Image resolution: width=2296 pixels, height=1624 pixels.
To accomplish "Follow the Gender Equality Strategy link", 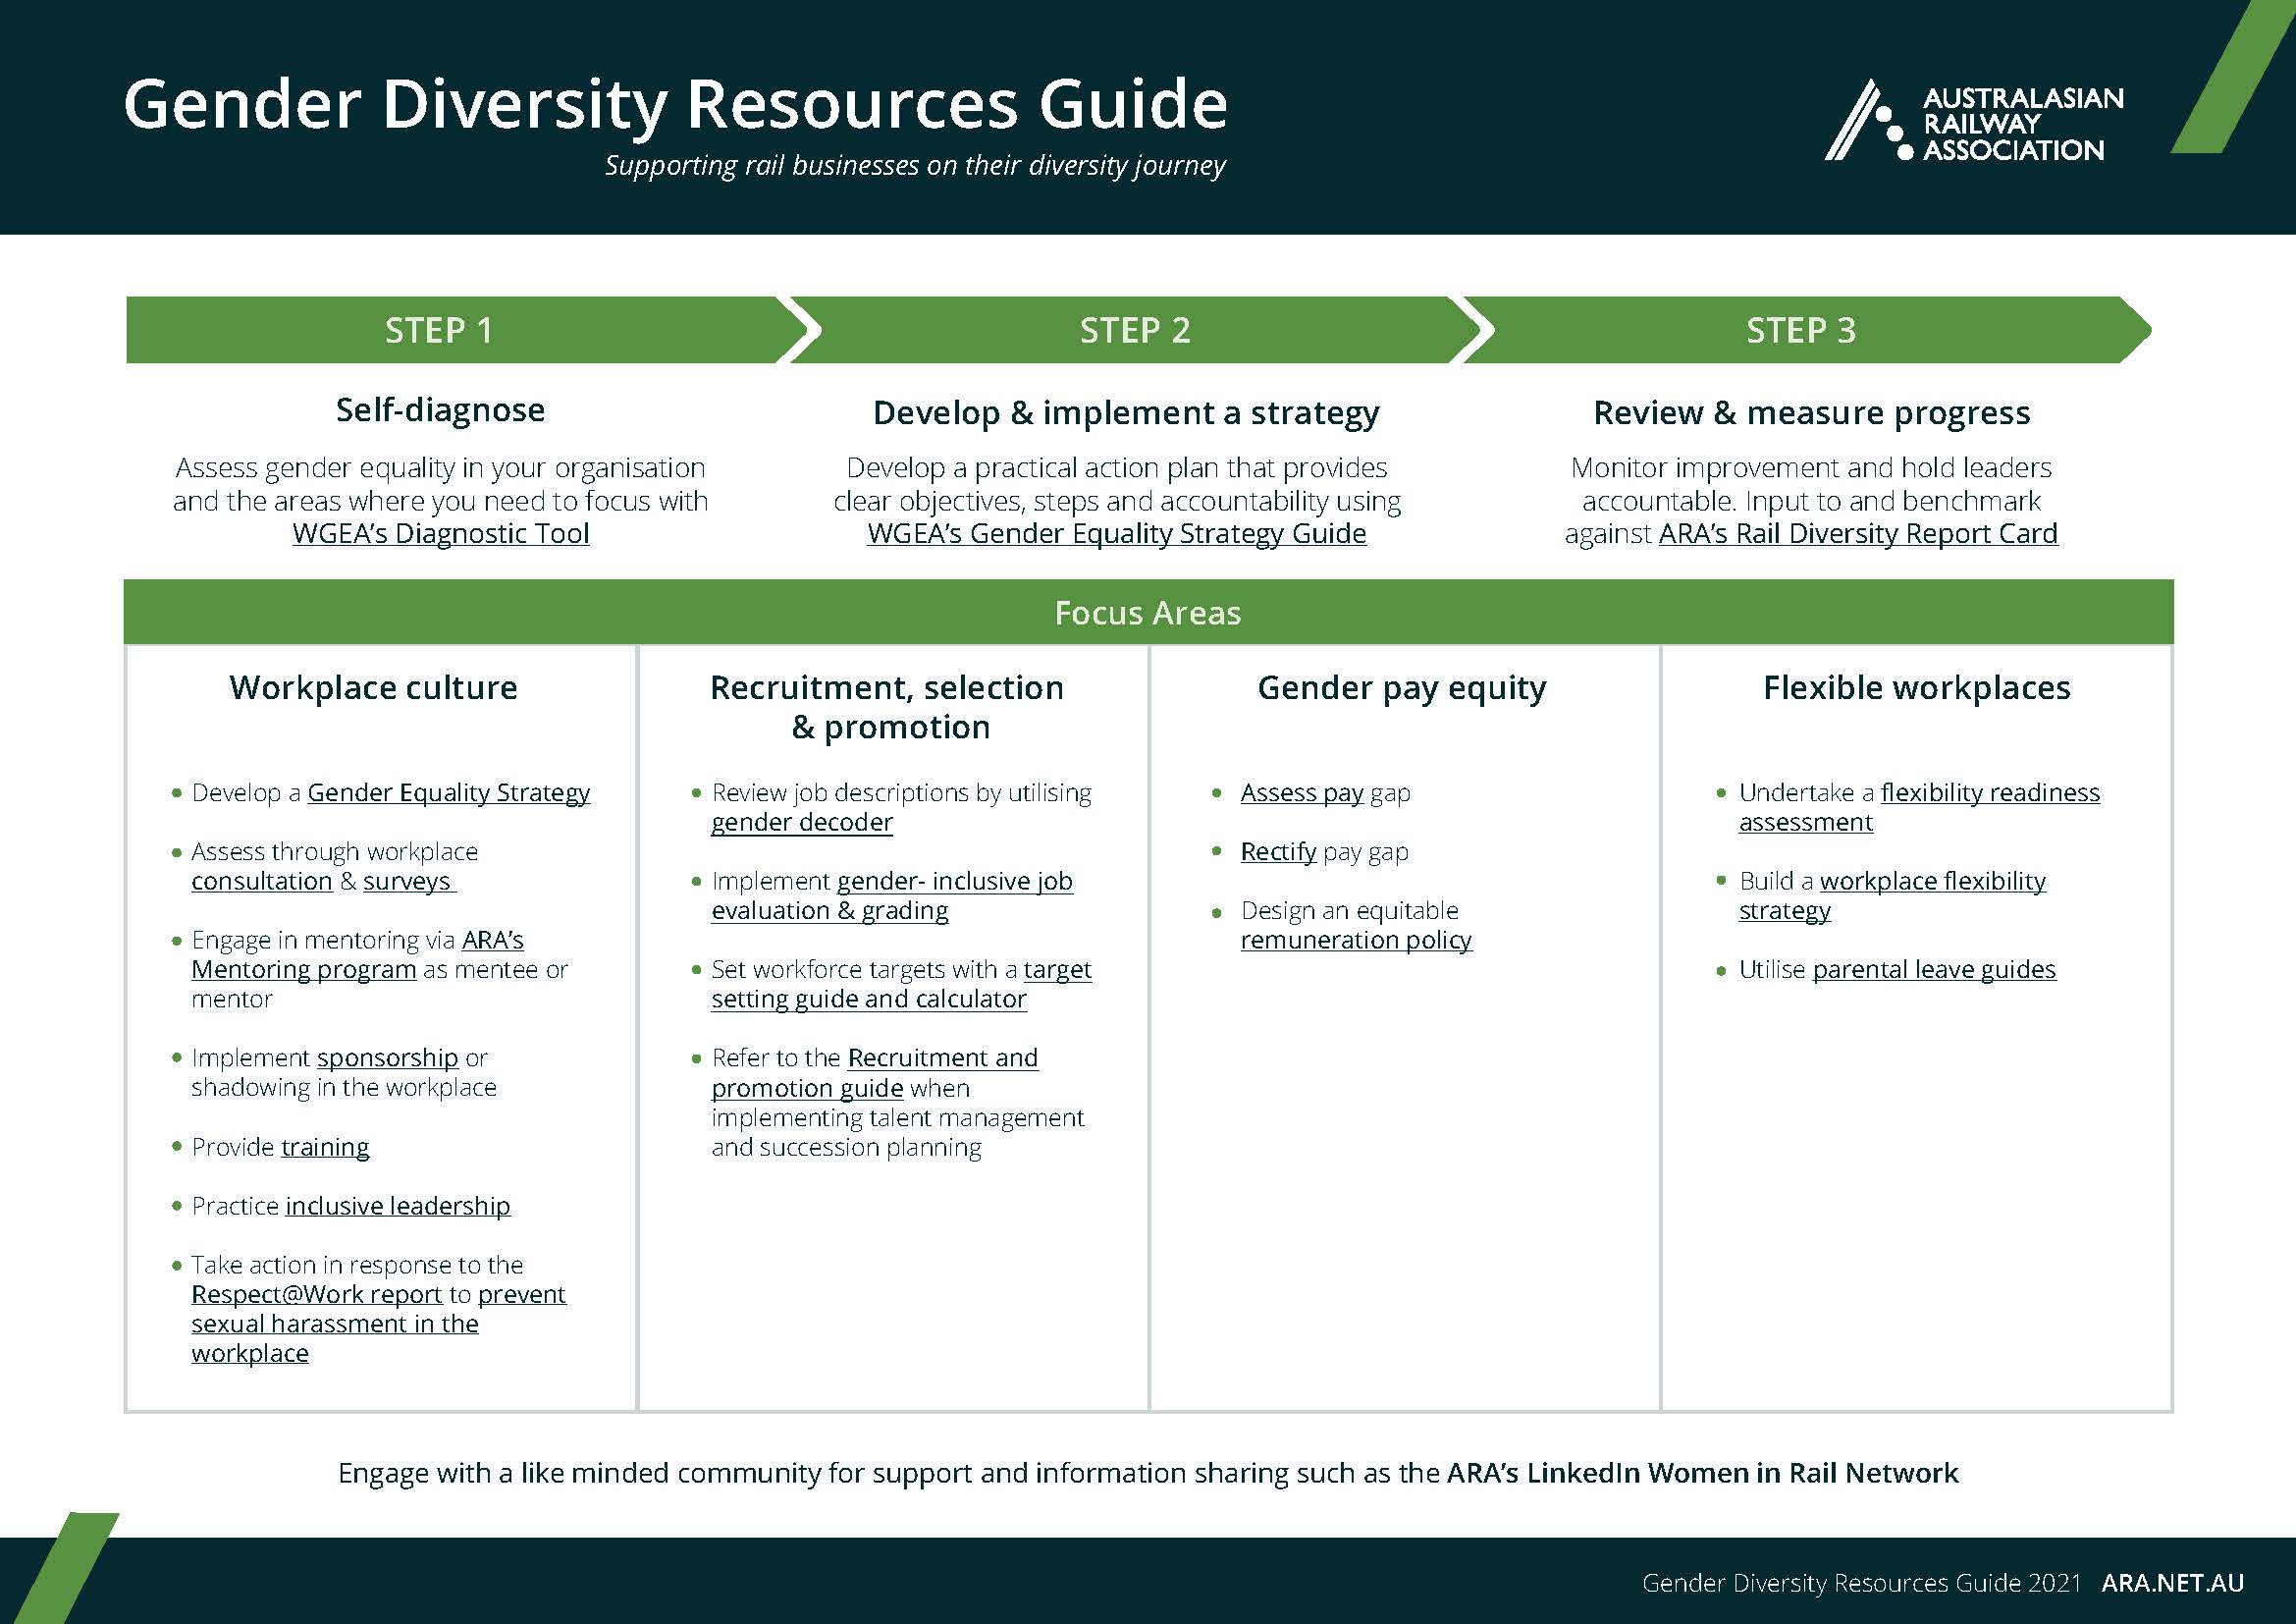I will pos(448,793).
